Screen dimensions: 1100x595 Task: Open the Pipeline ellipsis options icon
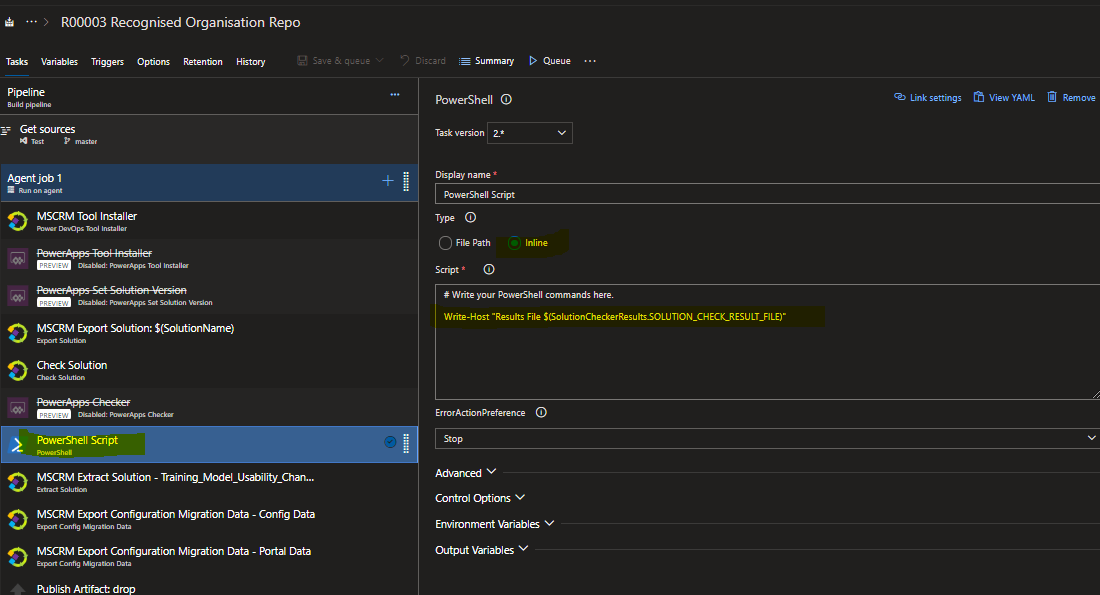[x=394, y=93]
